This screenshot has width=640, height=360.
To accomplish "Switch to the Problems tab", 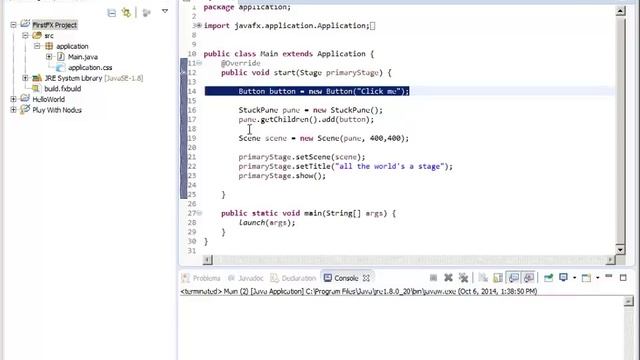I will point(201,278).
